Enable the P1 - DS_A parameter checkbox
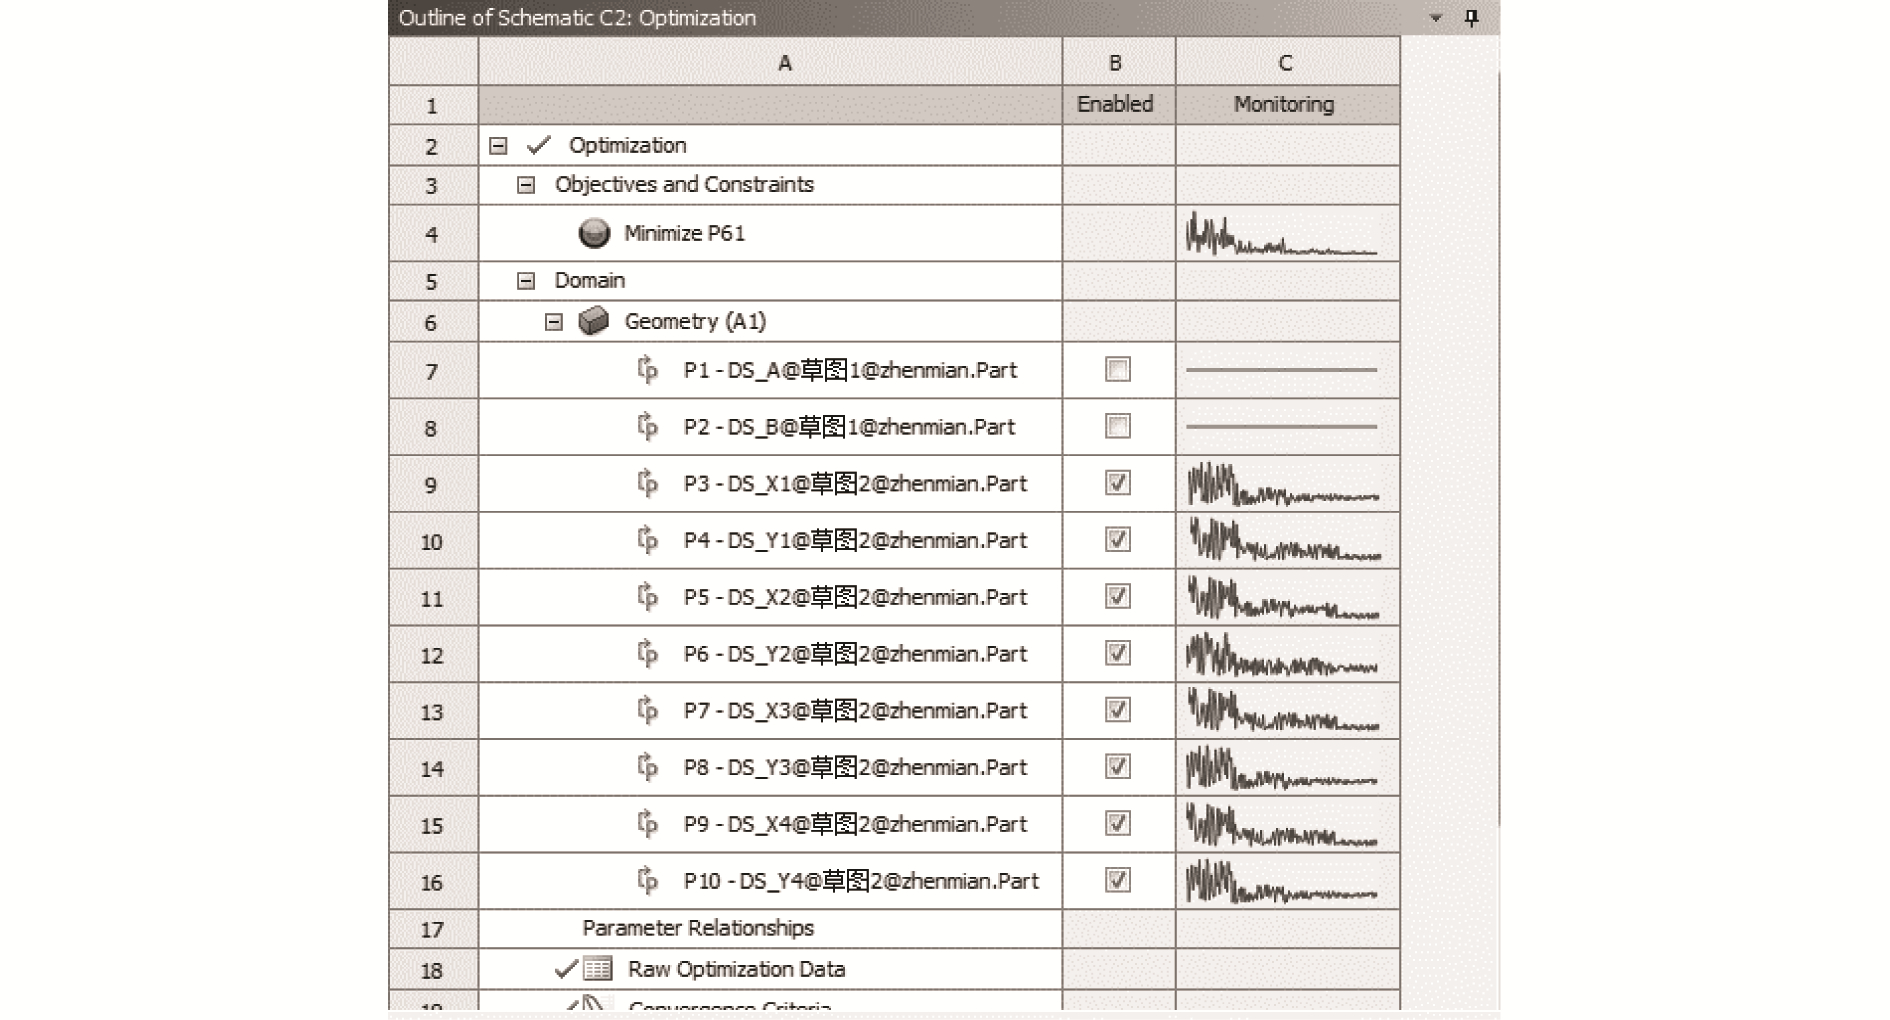 click(1117, 370)
